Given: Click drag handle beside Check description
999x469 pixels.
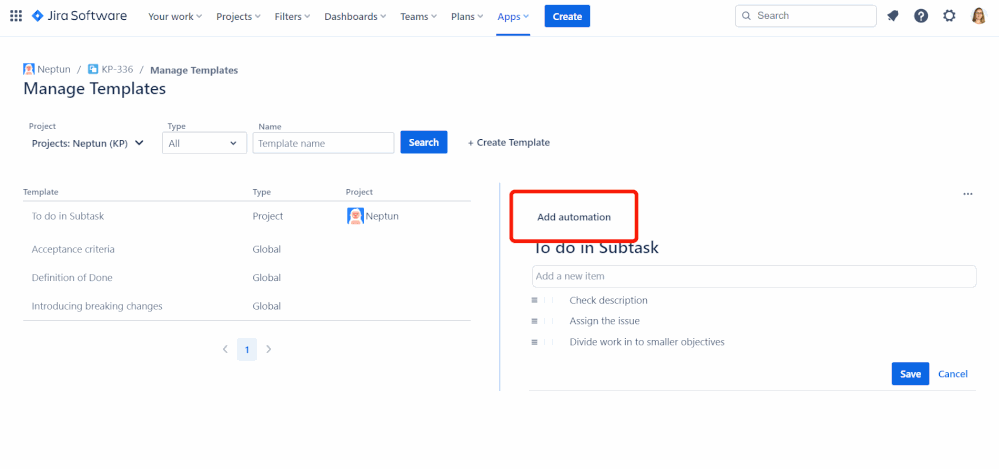Looking at the screenshot, I should pos(535,300).
